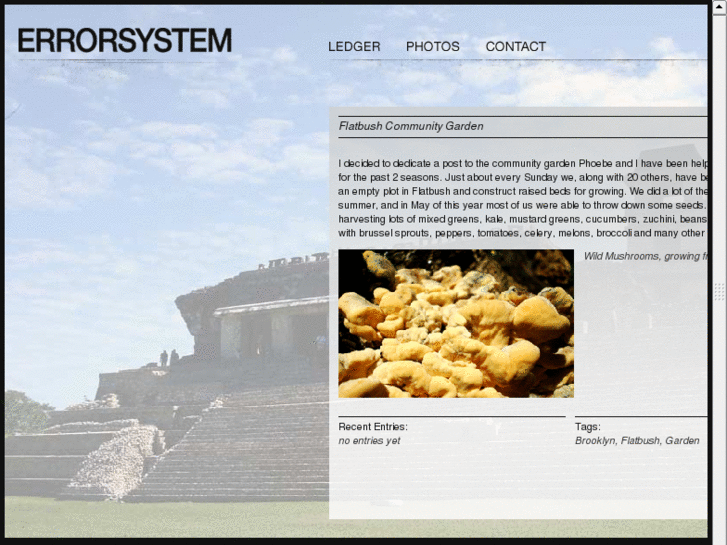
Task: Open the PHOTOS navigation menu item
Action: (x=433, y=47)
